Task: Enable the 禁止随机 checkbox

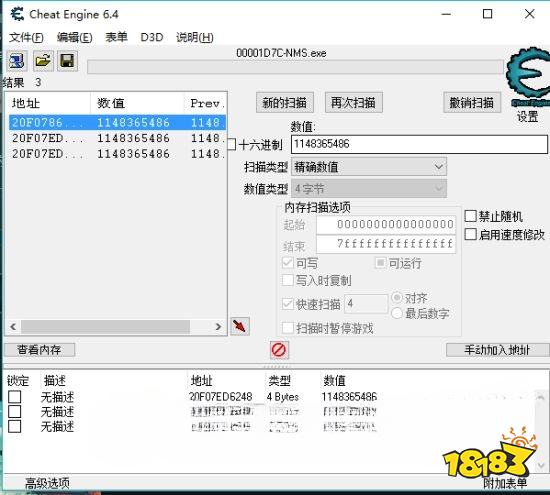Action: pyautogui.click(x=470, y=216)
